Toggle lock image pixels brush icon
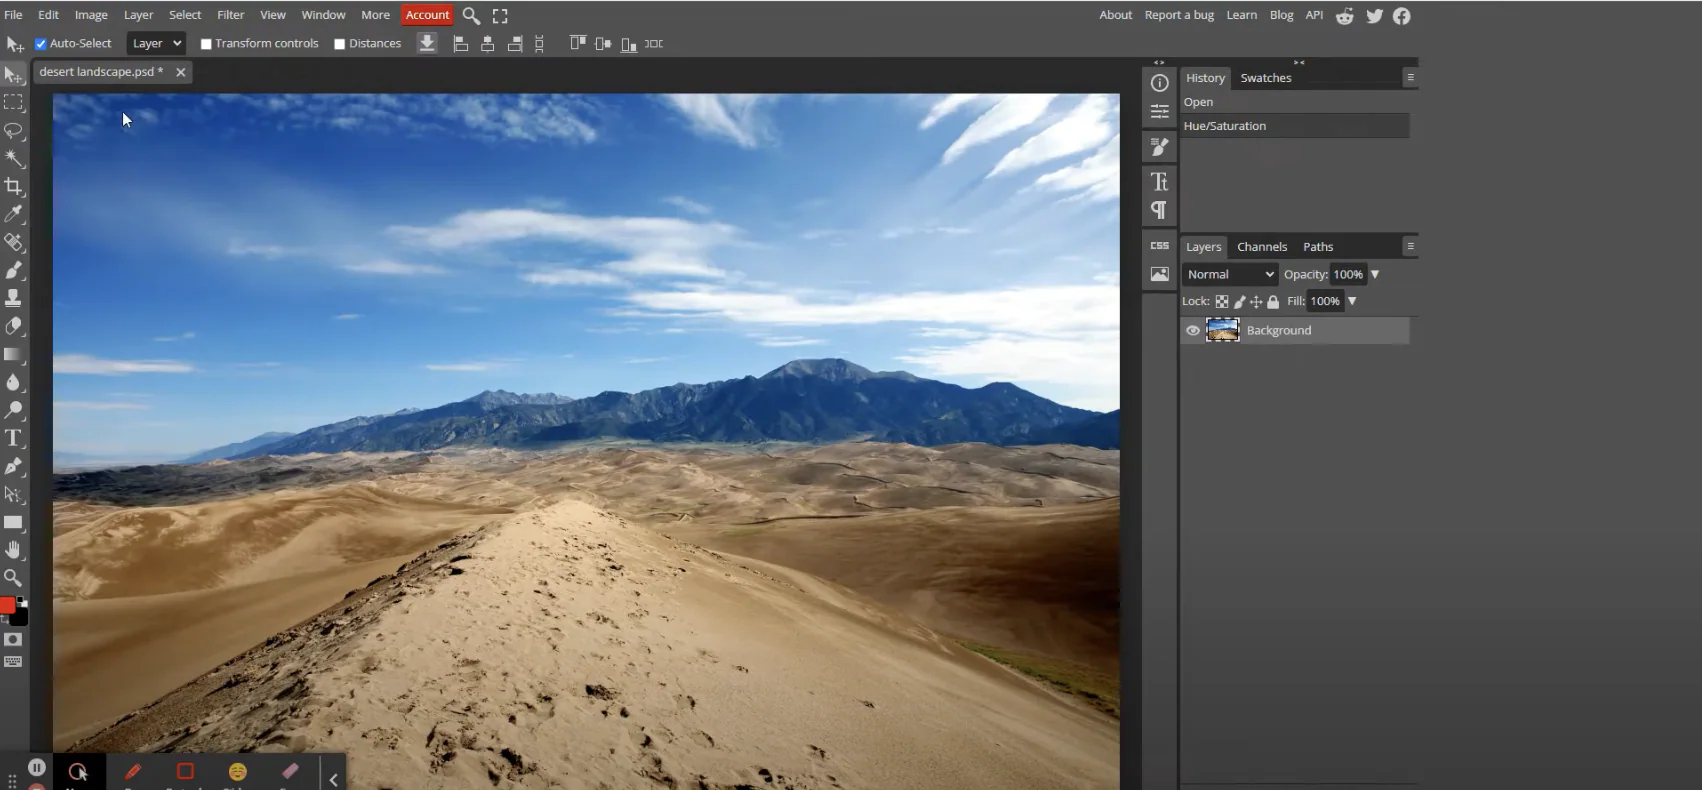Screen dimensions: 1702x790 pyautogui.click(x=1240, y=301)
